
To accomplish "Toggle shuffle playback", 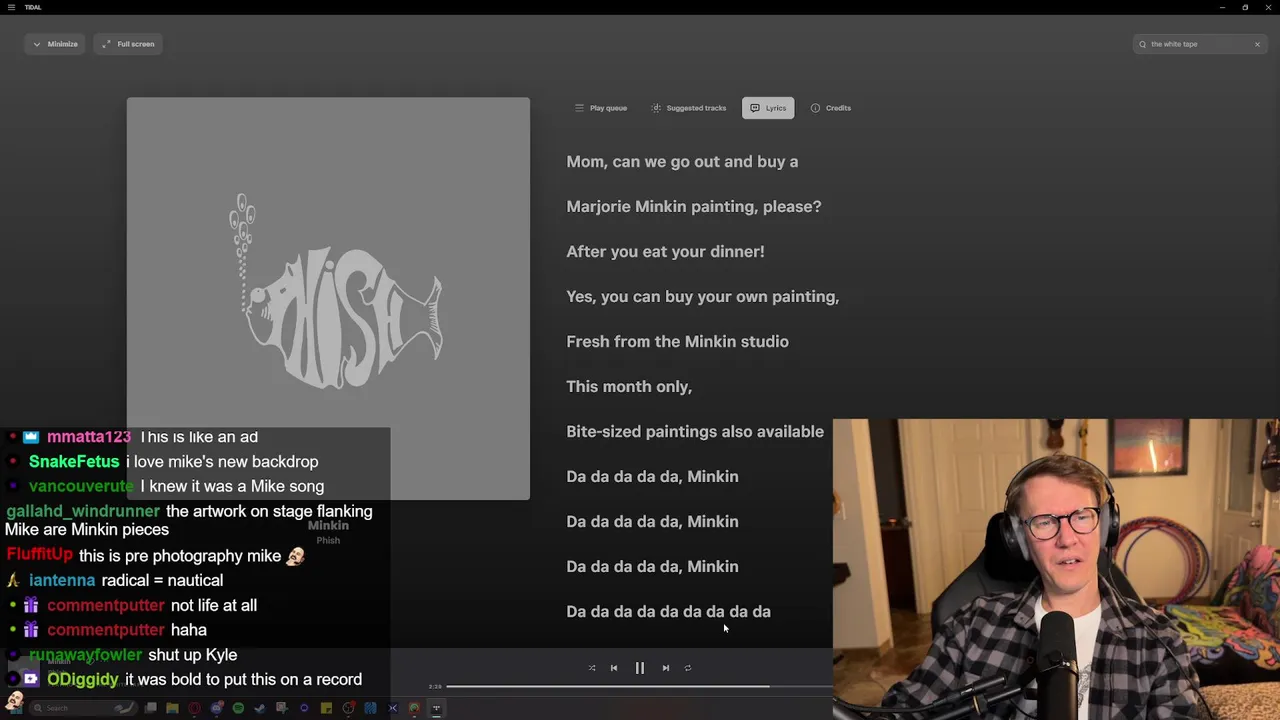I will point(592,668).
